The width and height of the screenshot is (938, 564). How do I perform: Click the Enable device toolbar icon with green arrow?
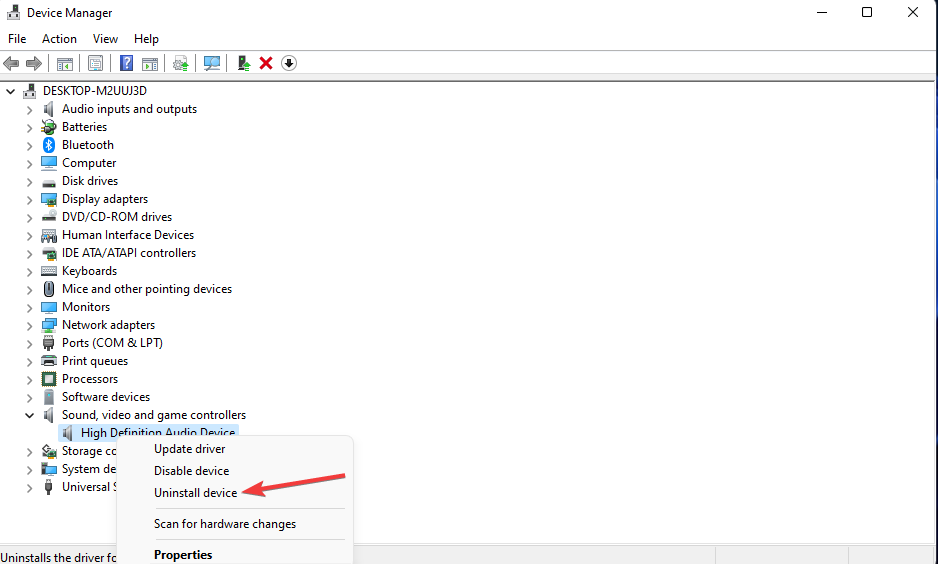[x=243, y=63]
